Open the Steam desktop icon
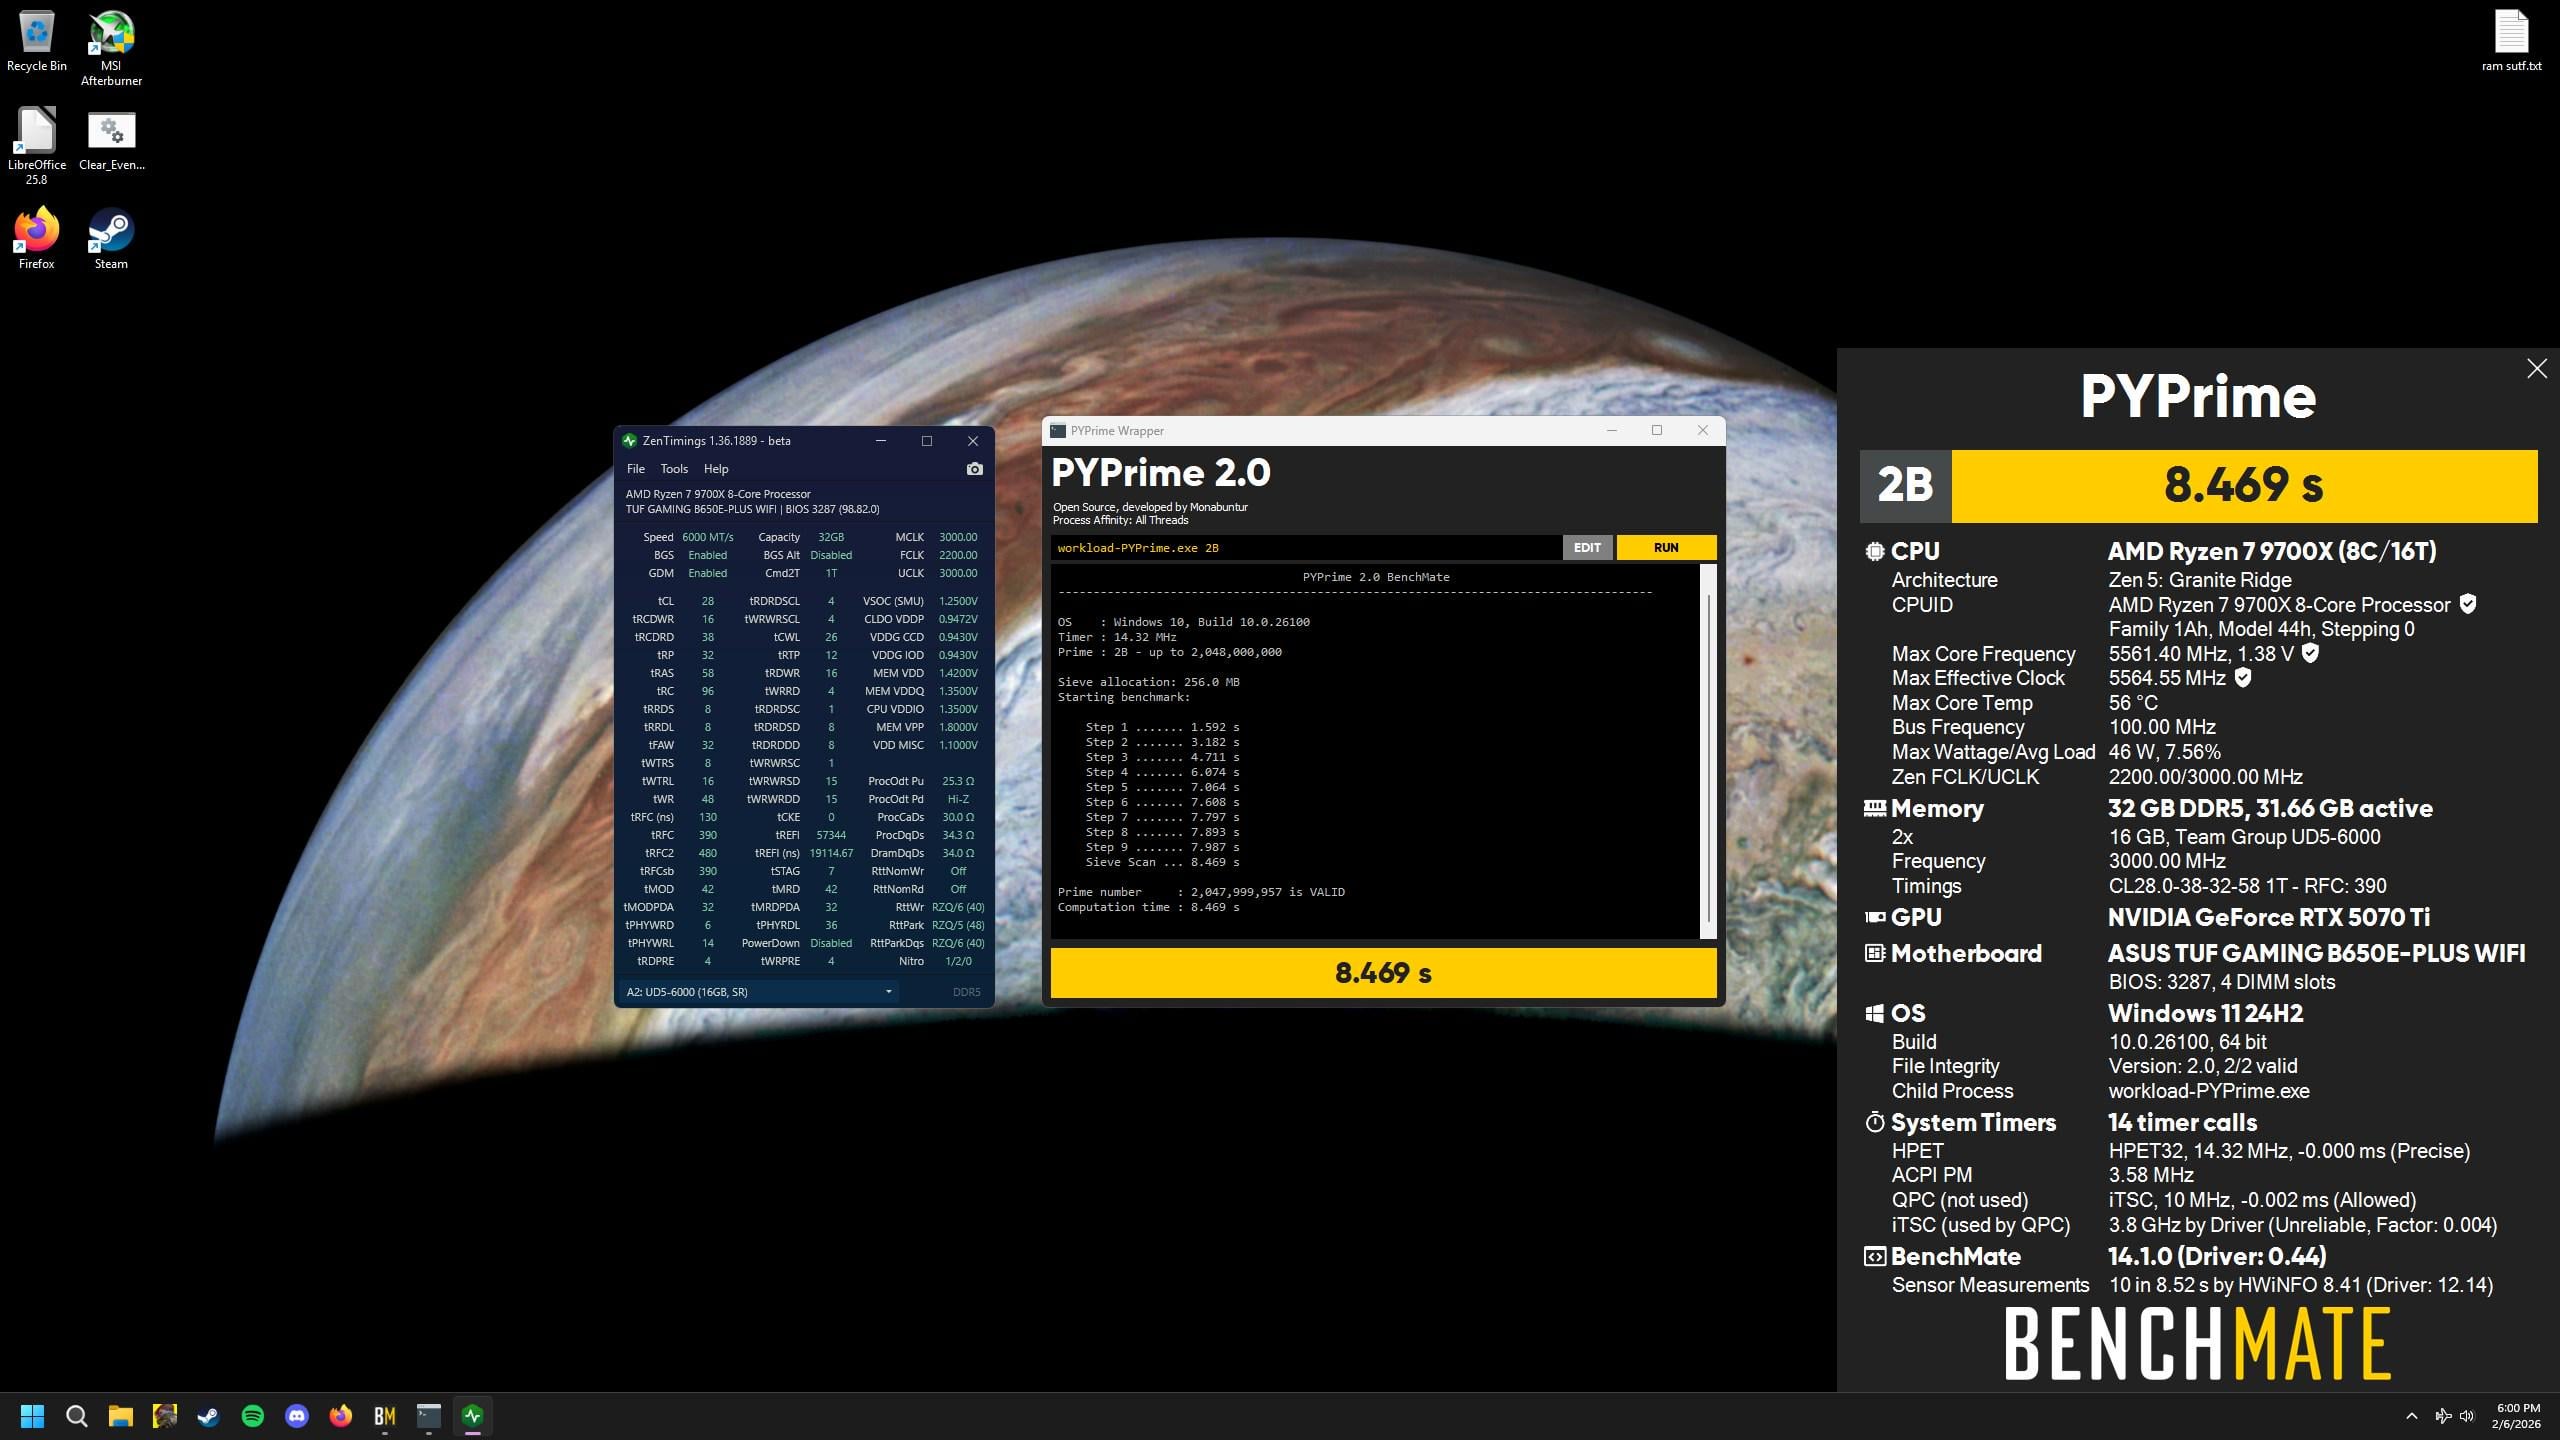Viewport: 2560px width, 1440px height. [111, 233]
